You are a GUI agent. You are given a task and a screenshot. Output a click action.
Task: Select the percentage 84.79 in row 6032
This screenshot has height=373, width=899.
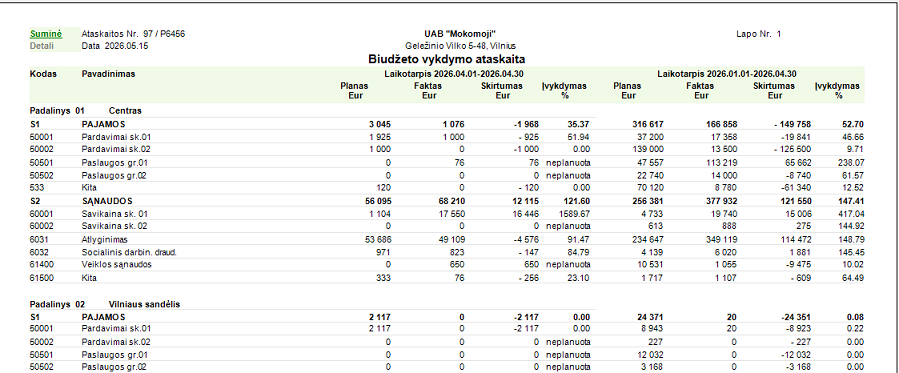[x=579, y=252]
